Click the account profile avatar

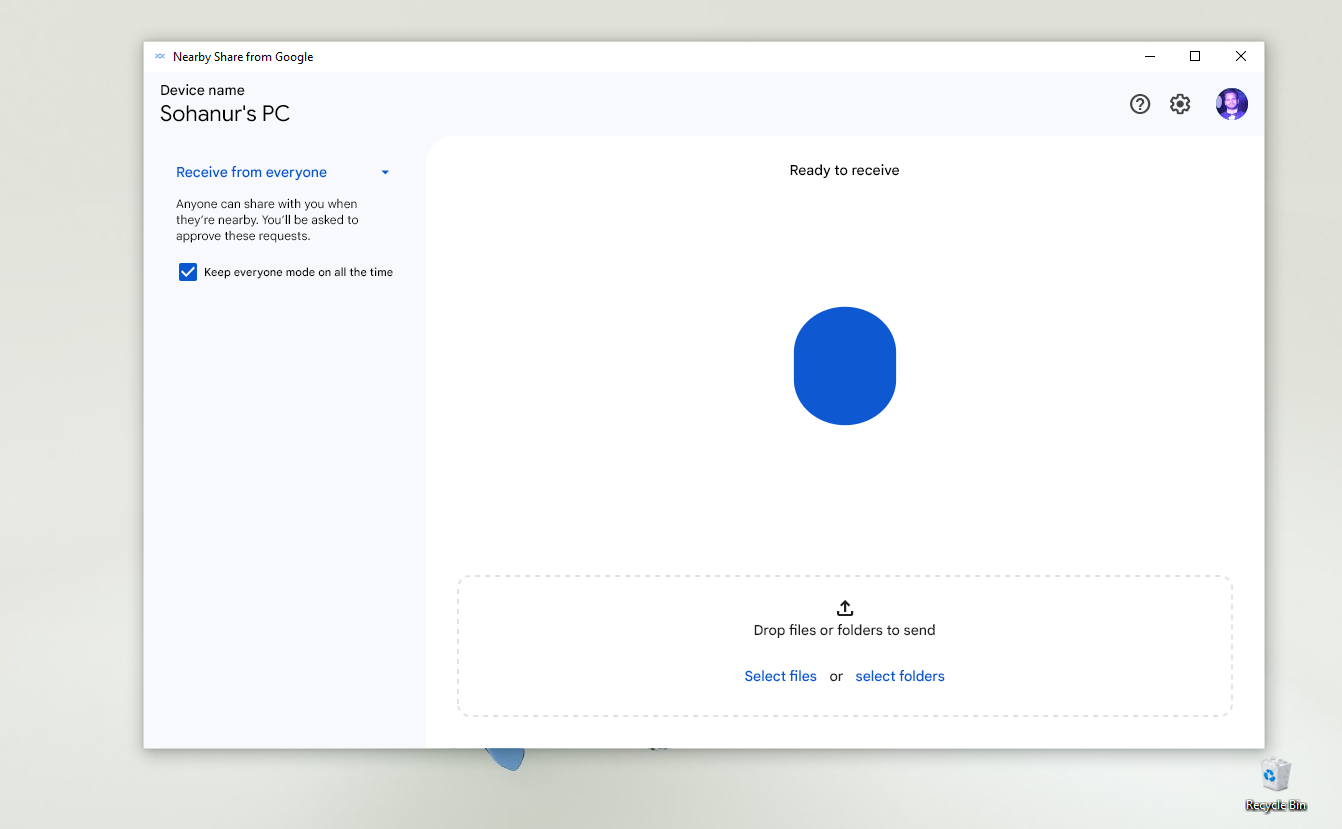[x=1232, y=104]
